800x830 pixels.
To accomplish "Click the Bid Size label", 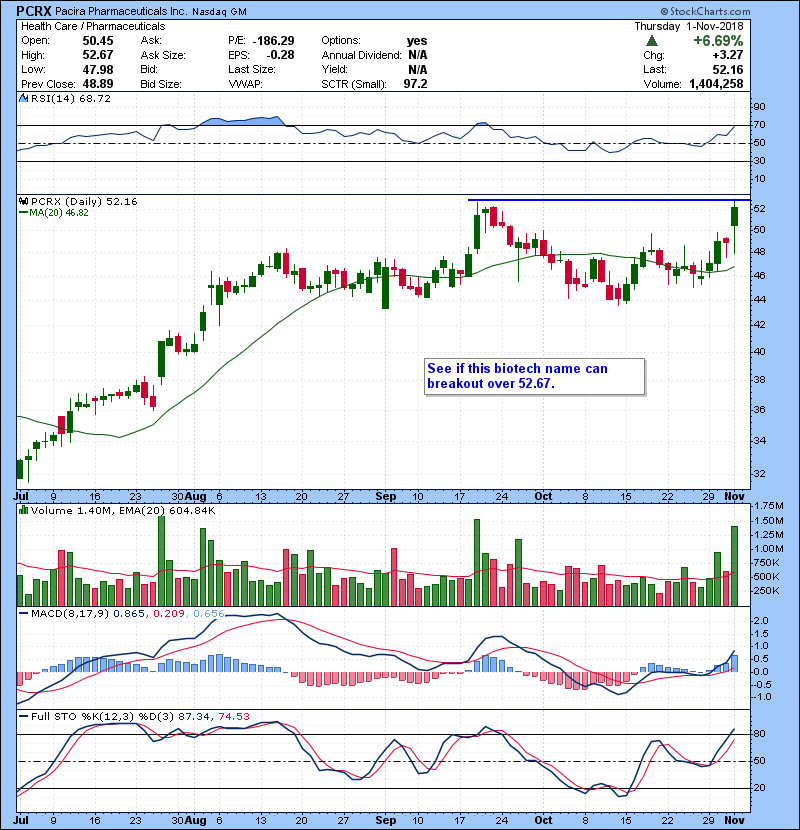I will 161,84.
